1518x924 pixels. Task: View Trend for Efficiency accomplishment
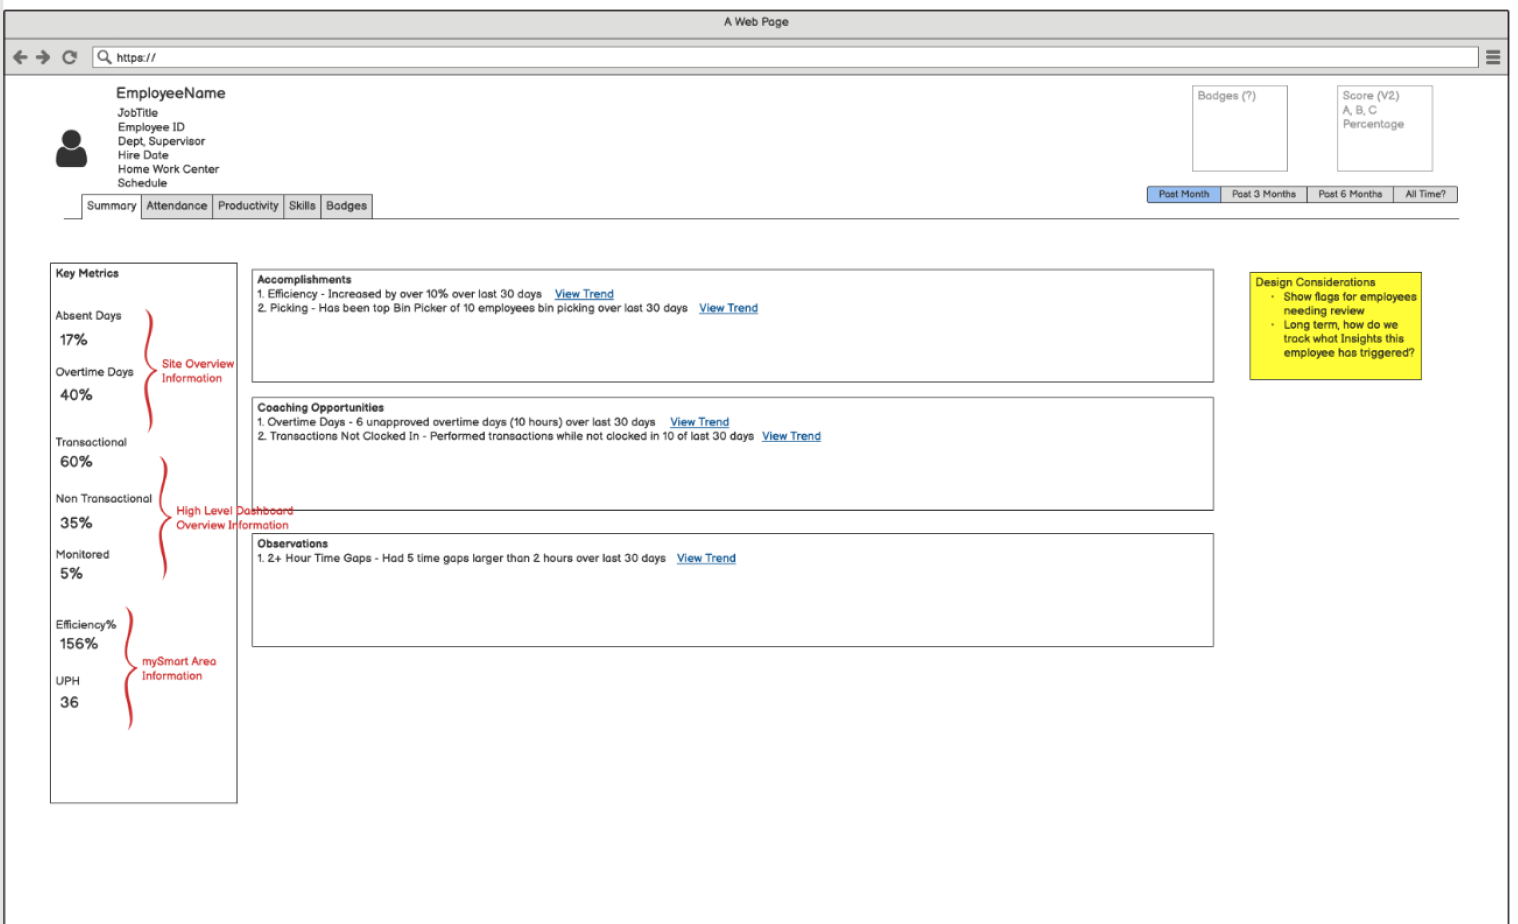(x=584, y=294)
